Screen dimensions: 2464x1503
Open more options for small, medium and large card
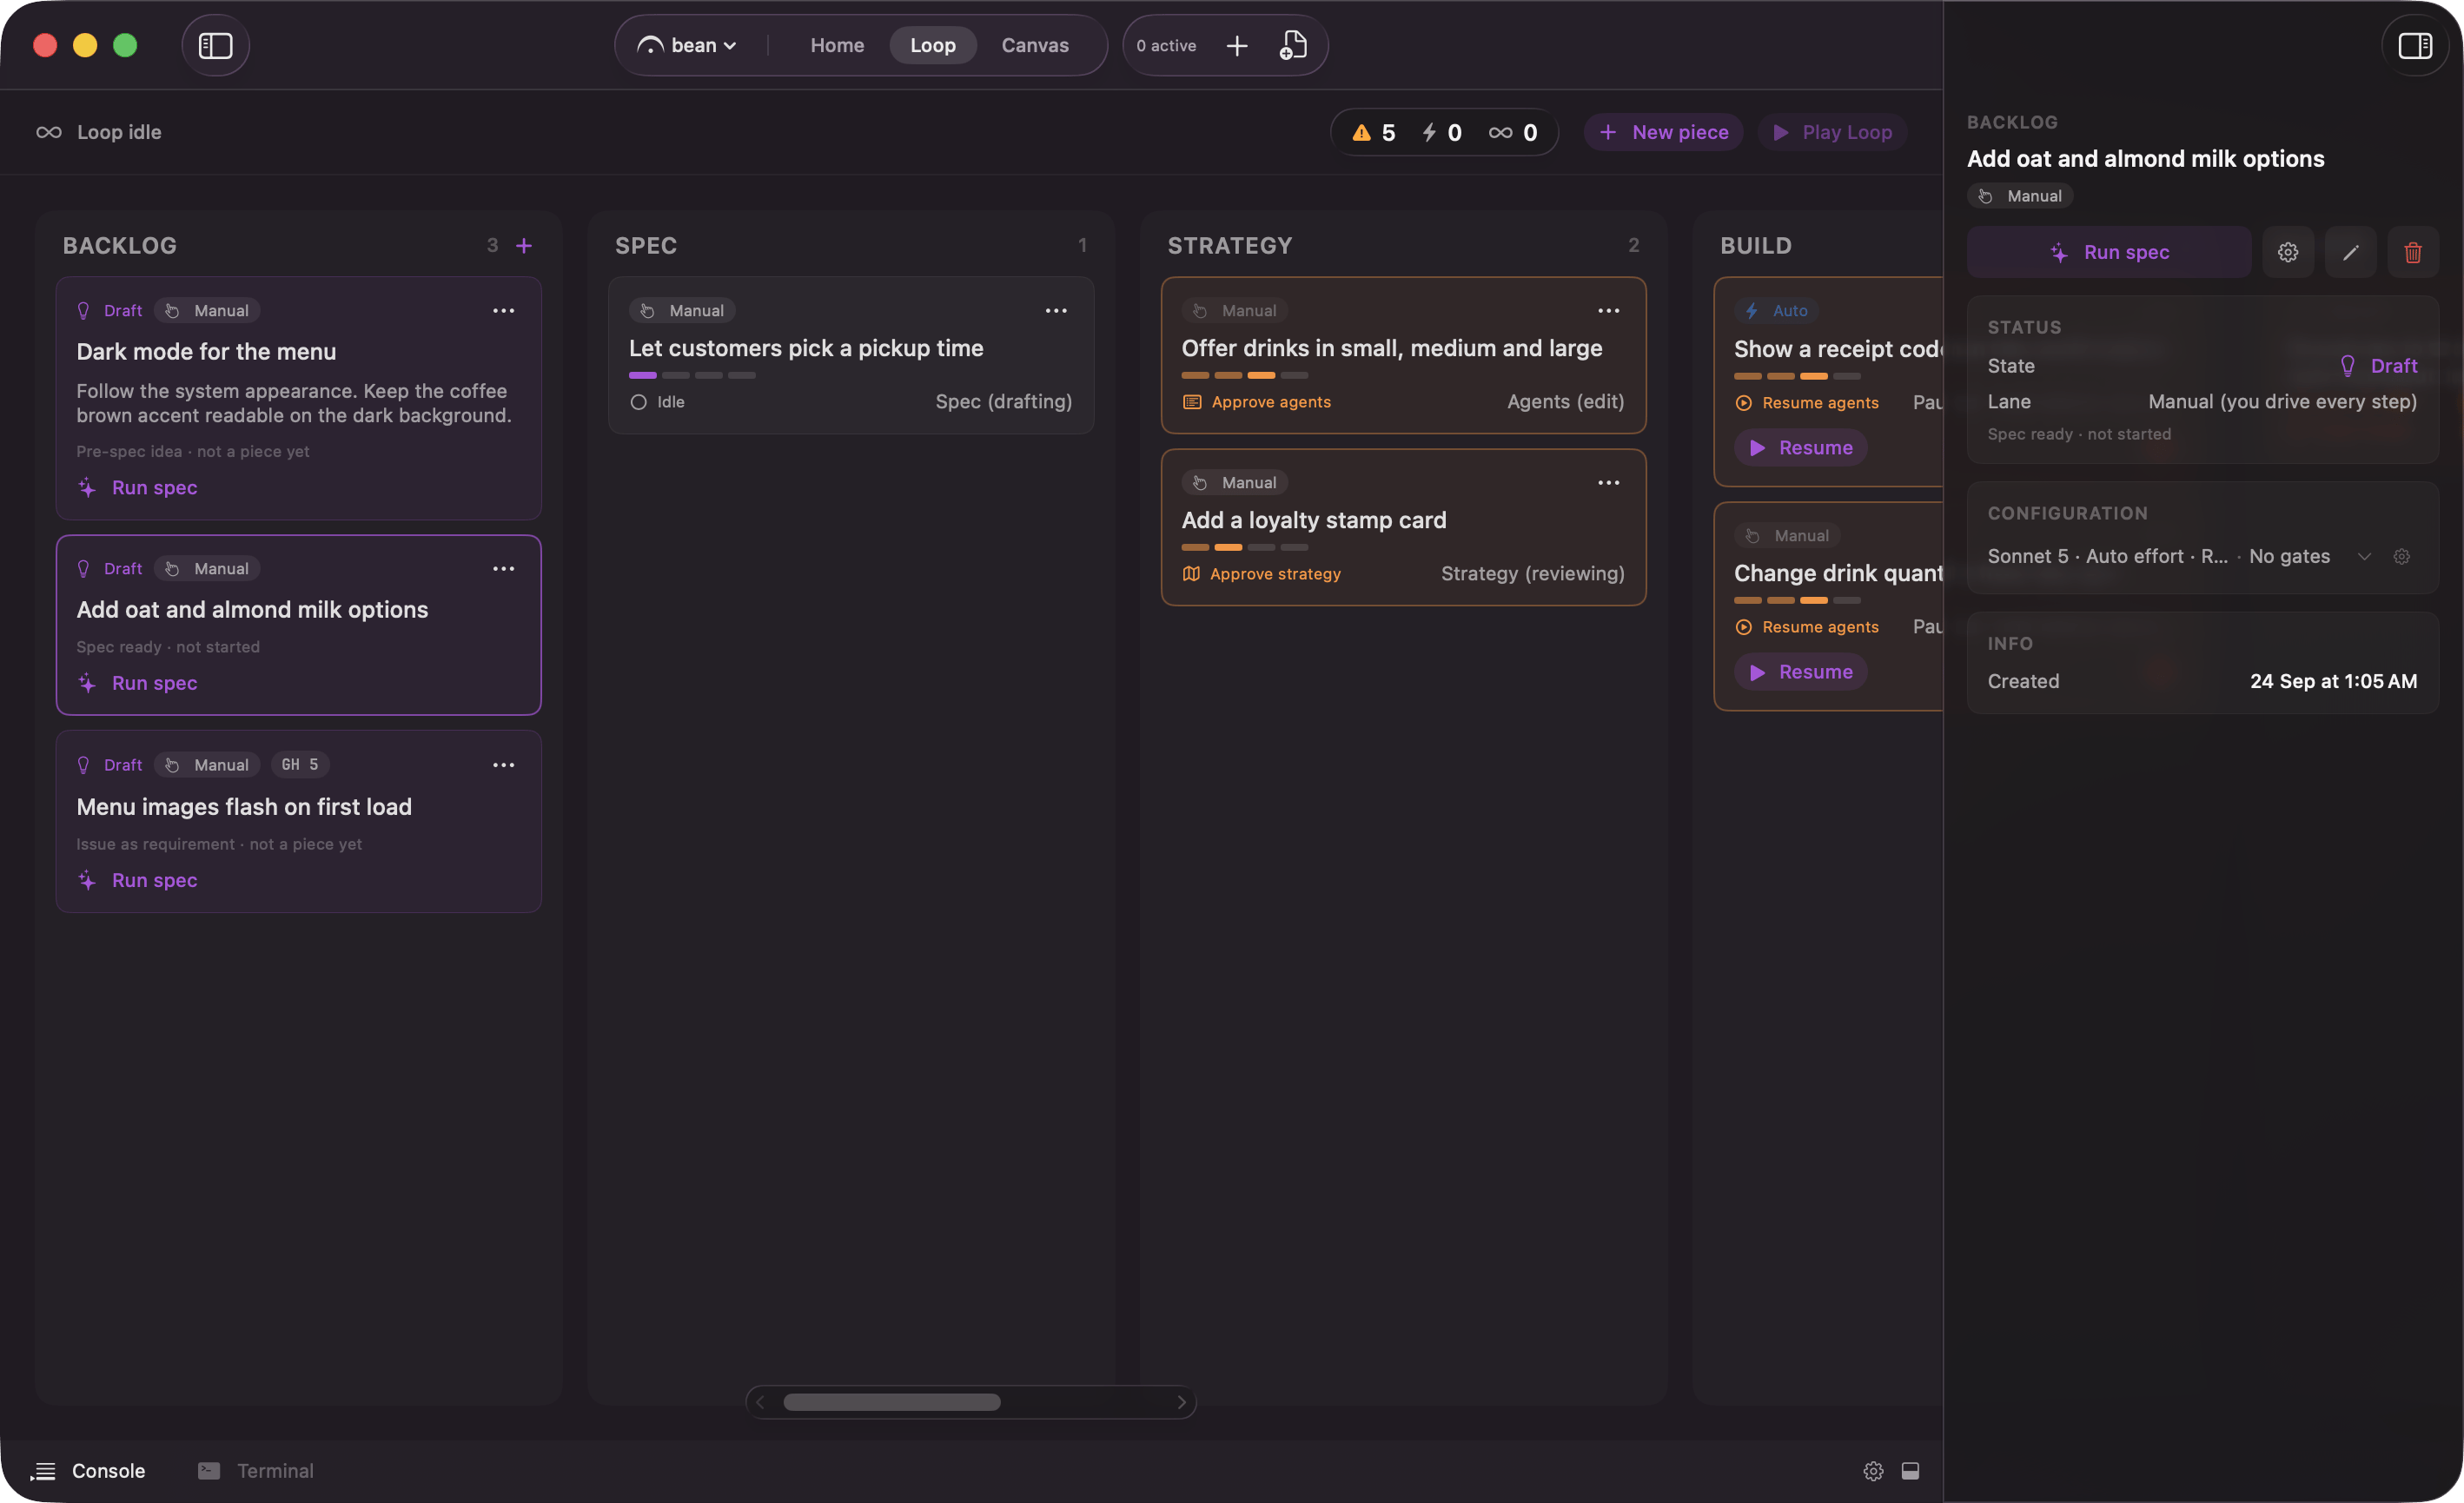coord(1608,311)
